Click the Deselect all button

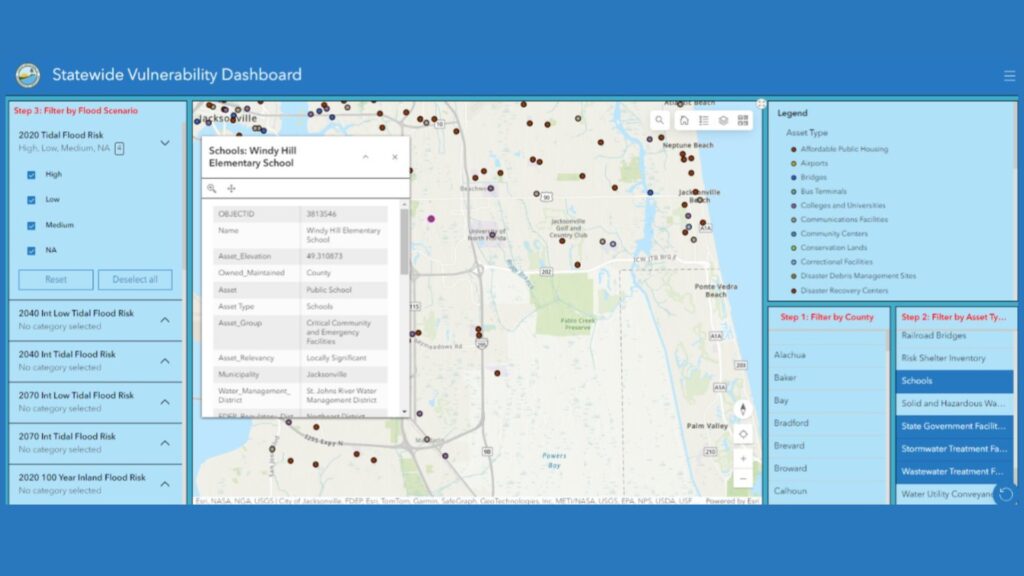click(x=135, y=279)
